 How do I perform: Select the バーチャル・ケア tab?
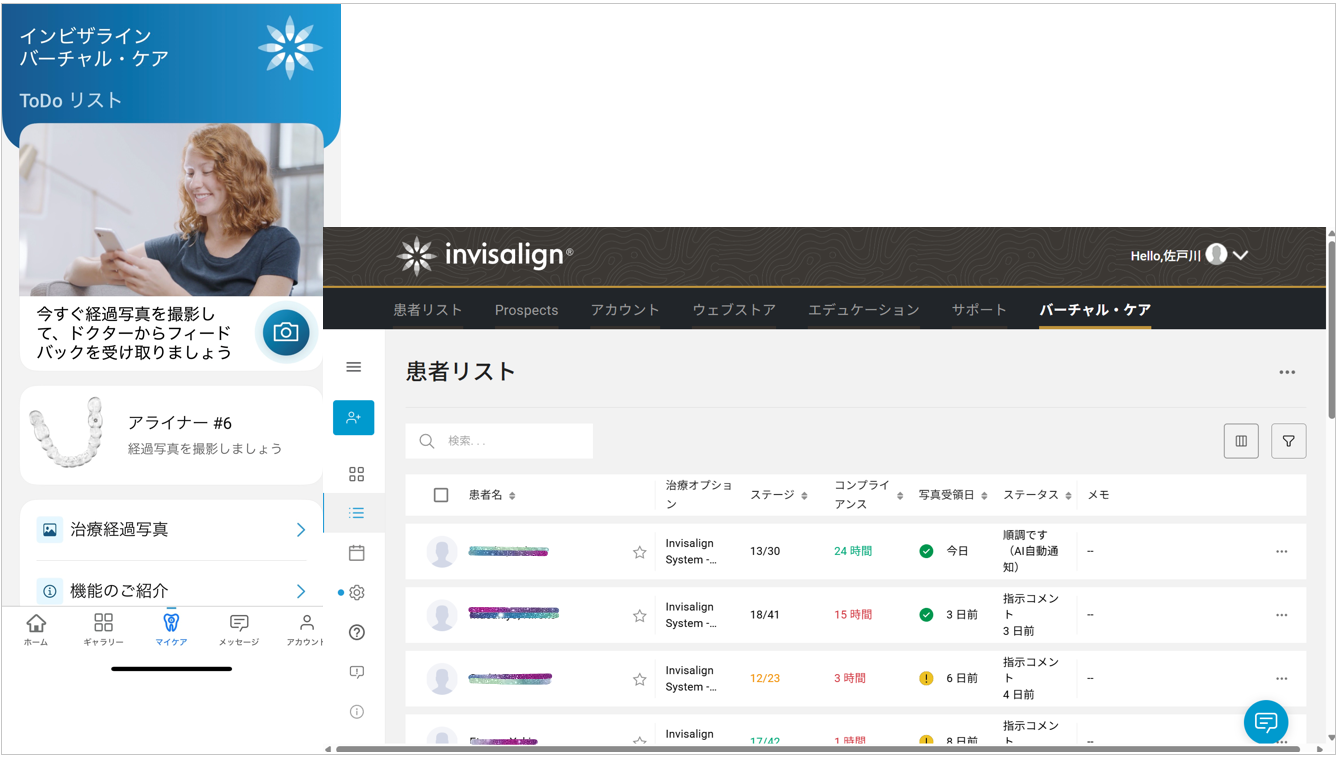(x=1095, y=310)
